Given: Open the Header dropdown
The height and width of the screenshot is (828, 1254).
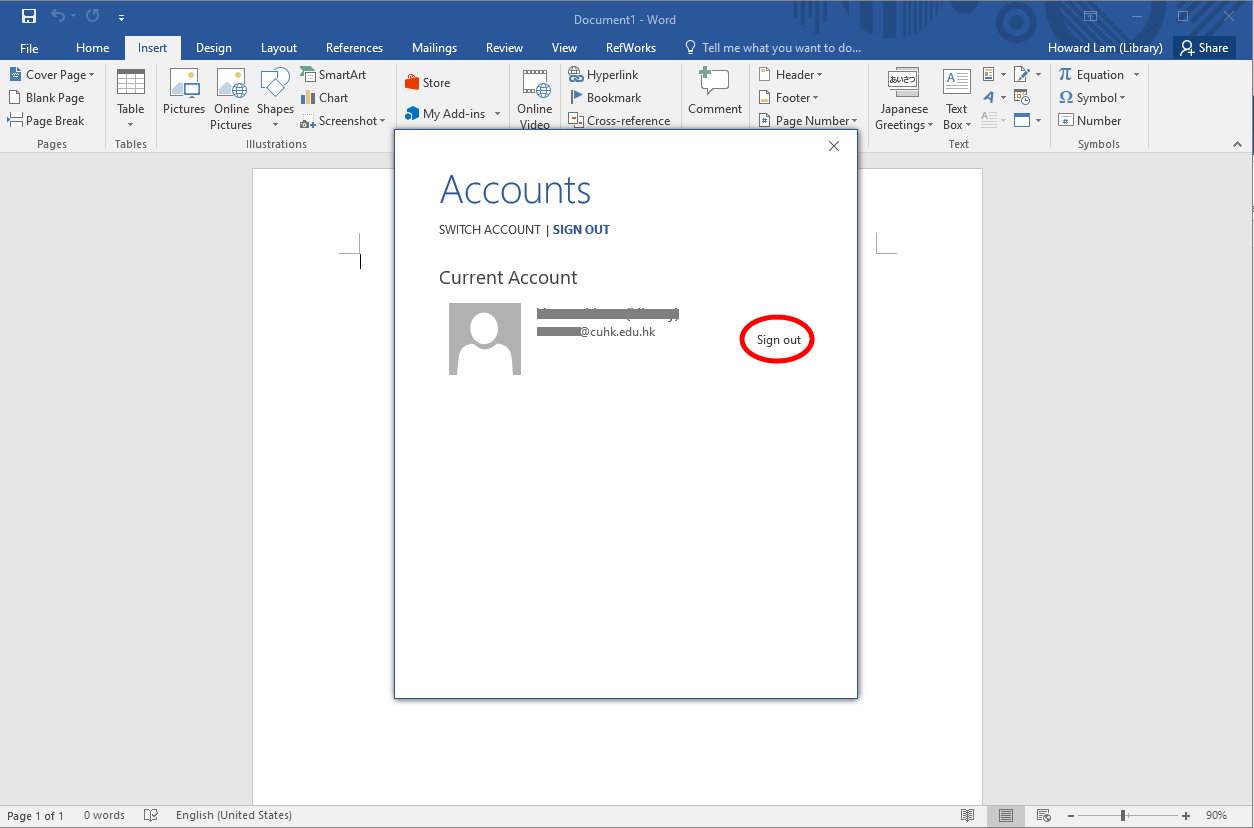Looking at the screenshot, I should pyautogui.click(x=790, y=75).
